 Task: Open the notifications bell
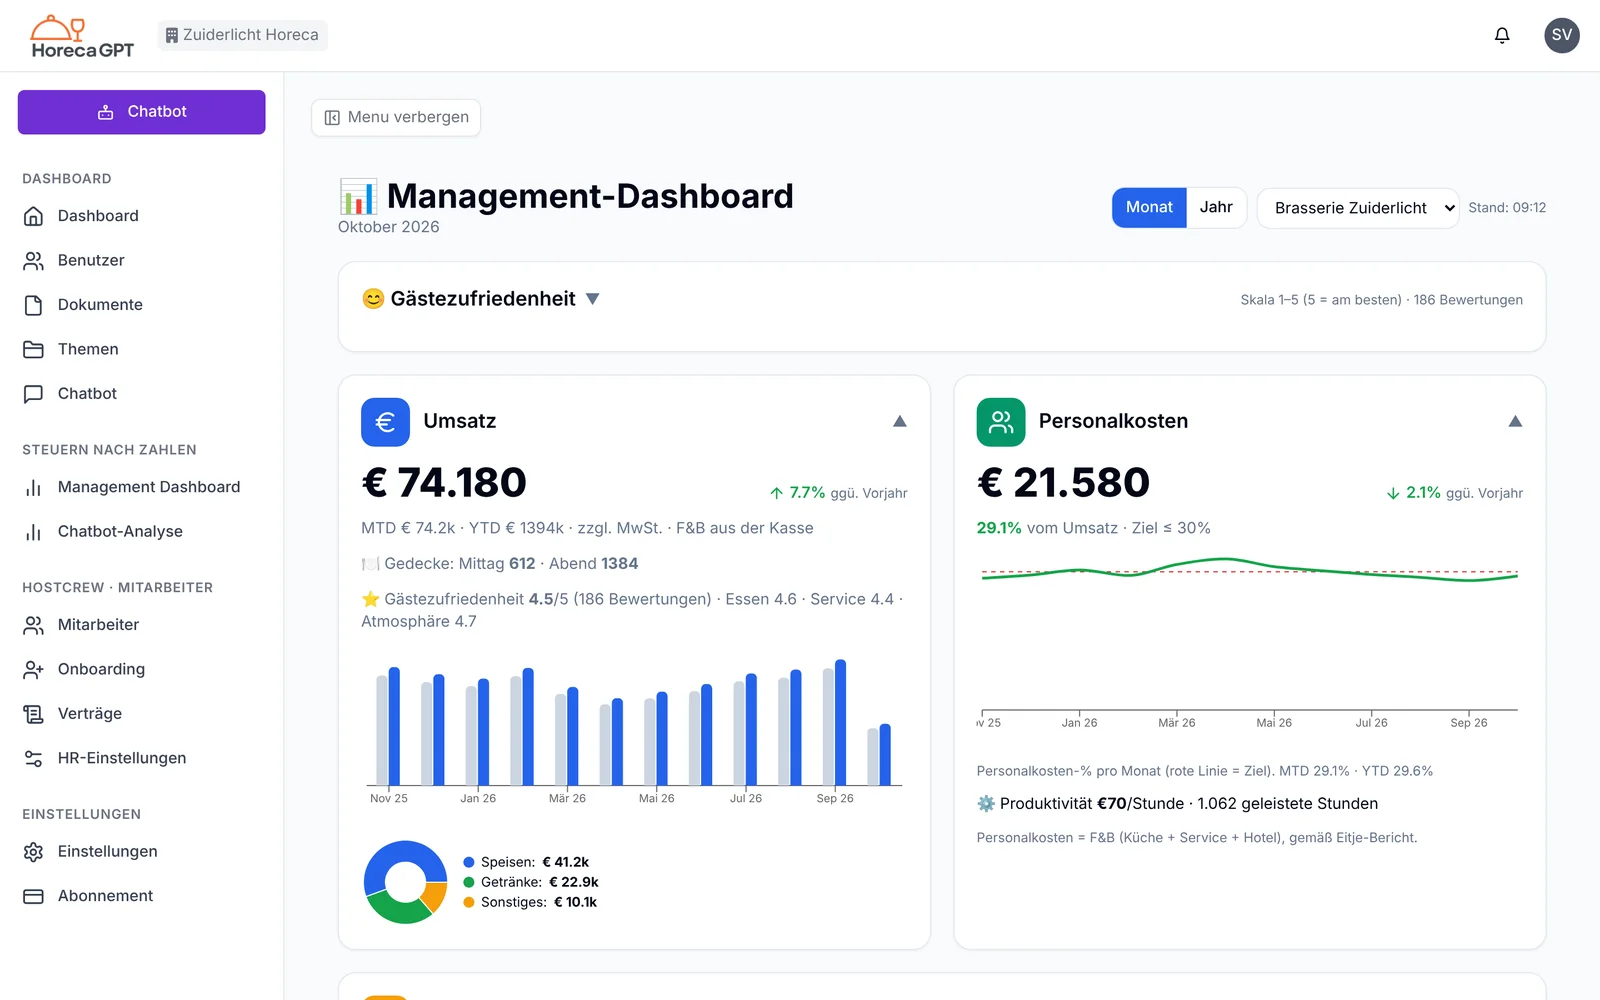click(1502, 36)
